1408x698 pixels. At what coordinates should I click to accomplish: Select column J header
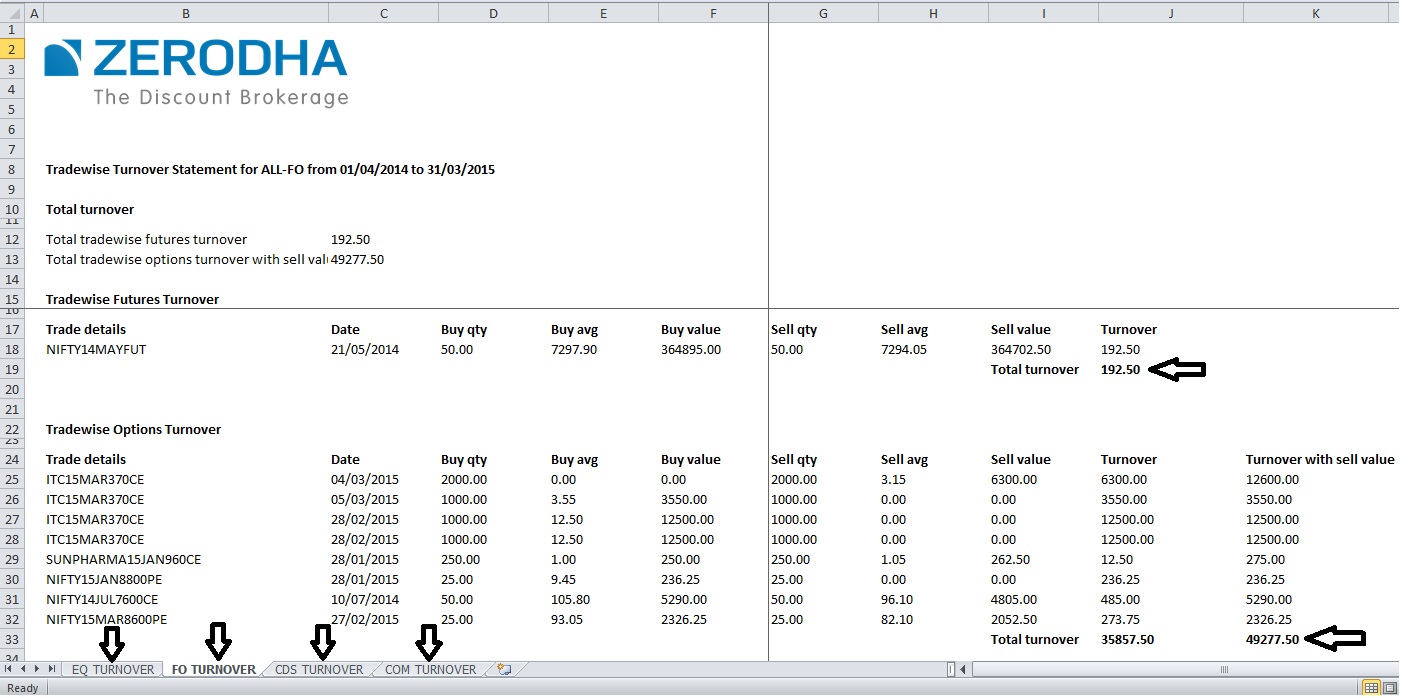click(1171, 12)
